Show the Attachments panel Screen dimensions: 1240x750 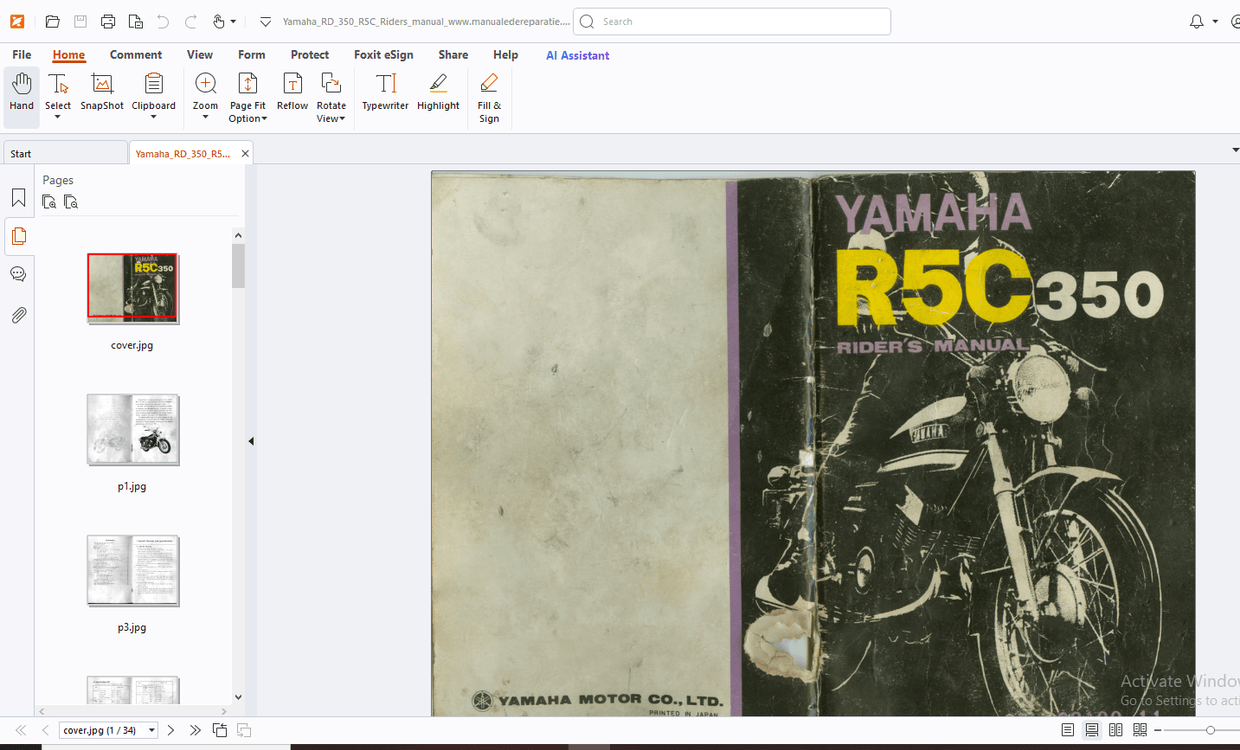[18, 315]
